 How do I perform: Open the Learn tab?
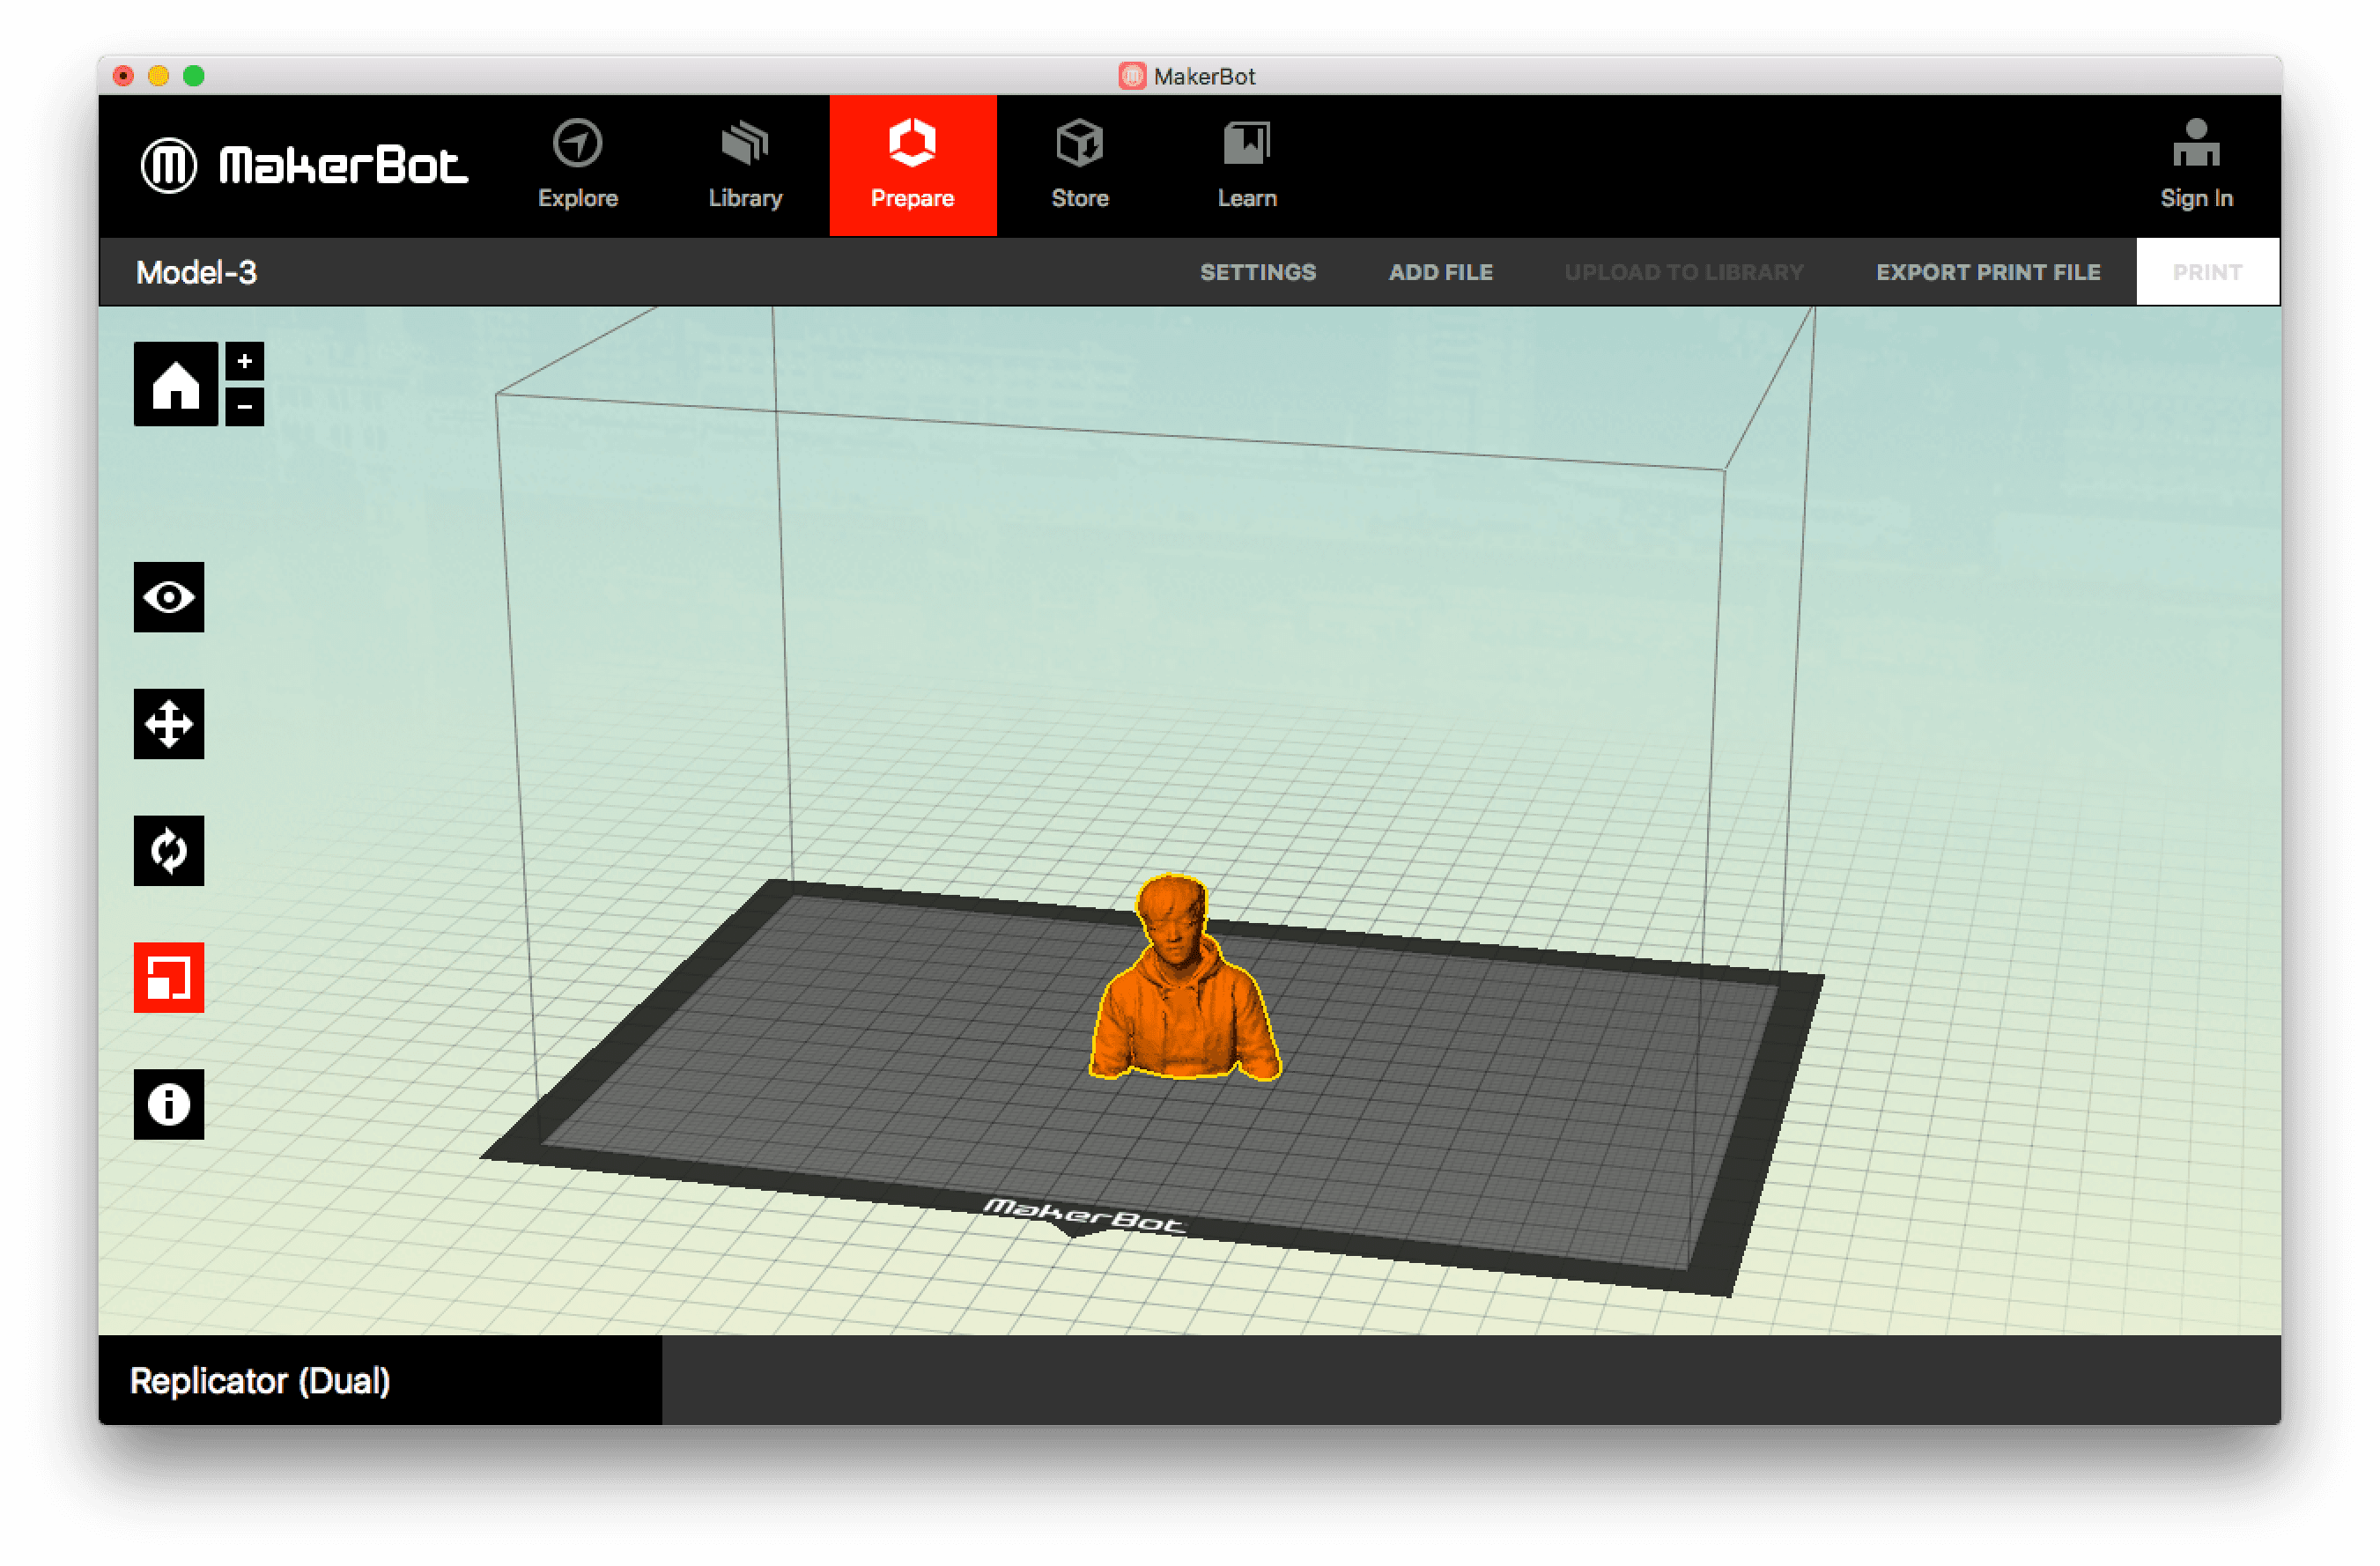1247,166
